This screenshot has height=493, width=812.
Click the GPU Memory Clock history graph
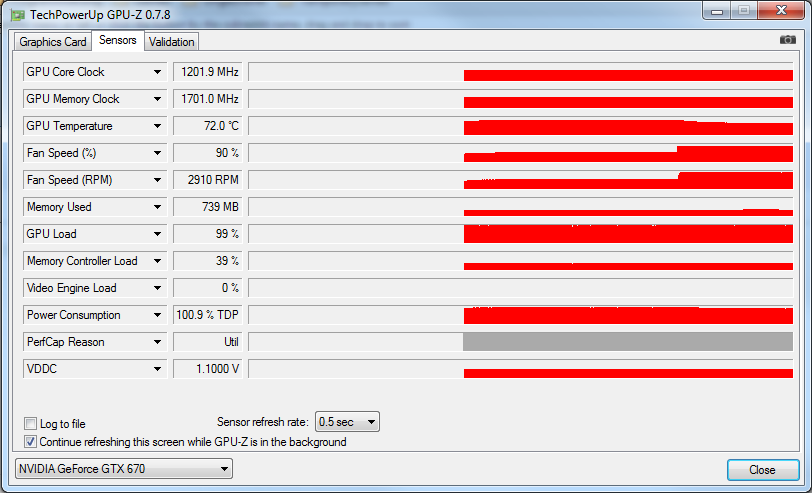tap(521, 99)
